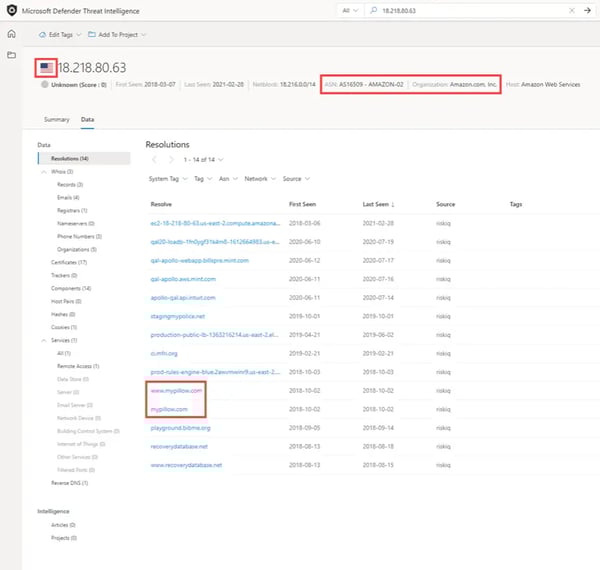
Task: Open the System Tag filter dropdown
Action: click(x=168, y=179)
